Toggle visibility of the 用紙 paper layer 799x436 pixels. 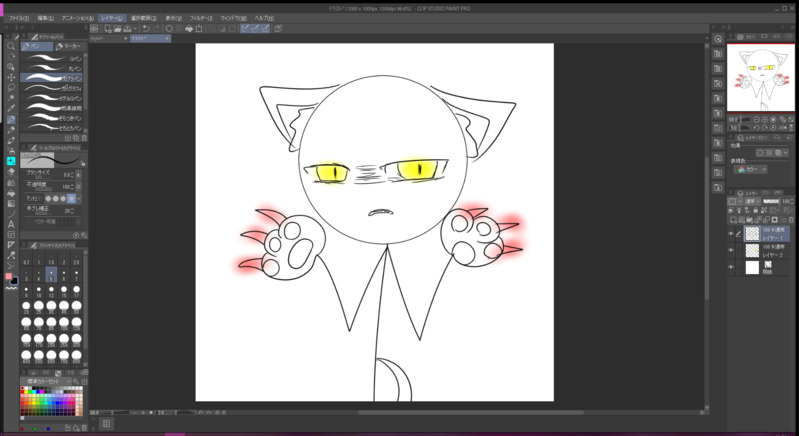[731, 267]
